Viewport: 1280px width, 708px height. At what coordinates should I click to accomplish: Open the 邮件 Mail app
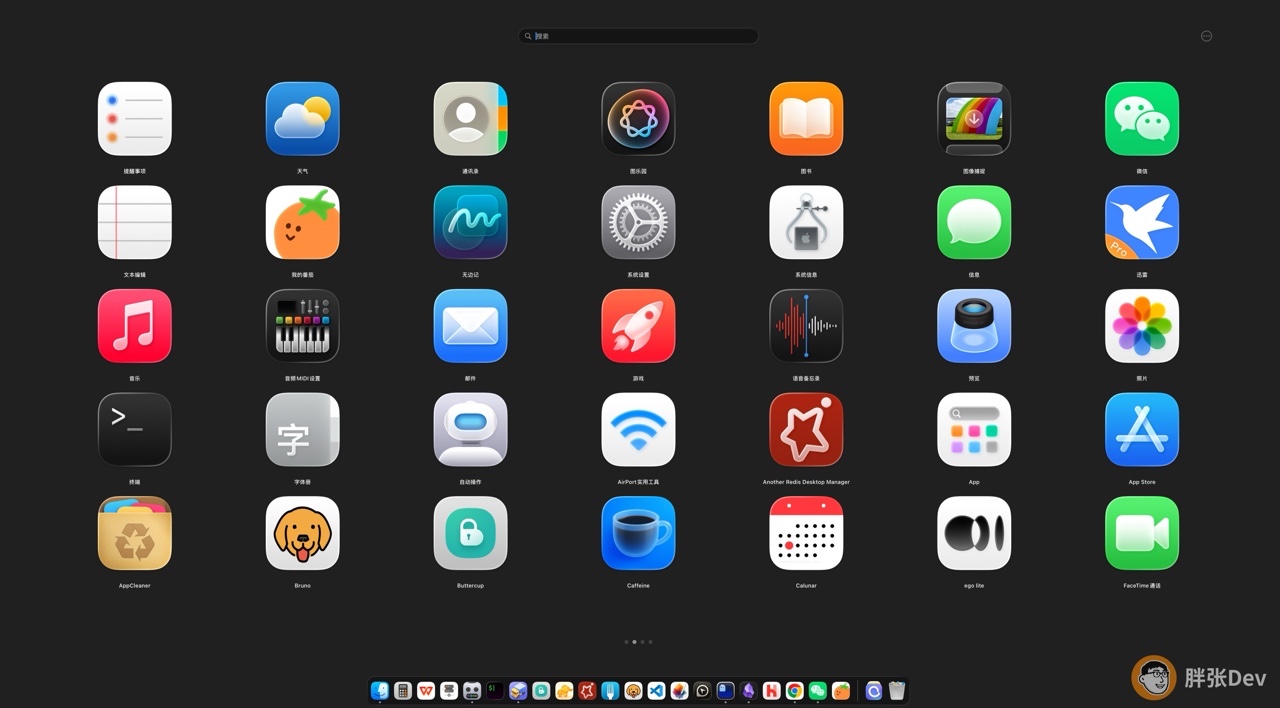471,326
